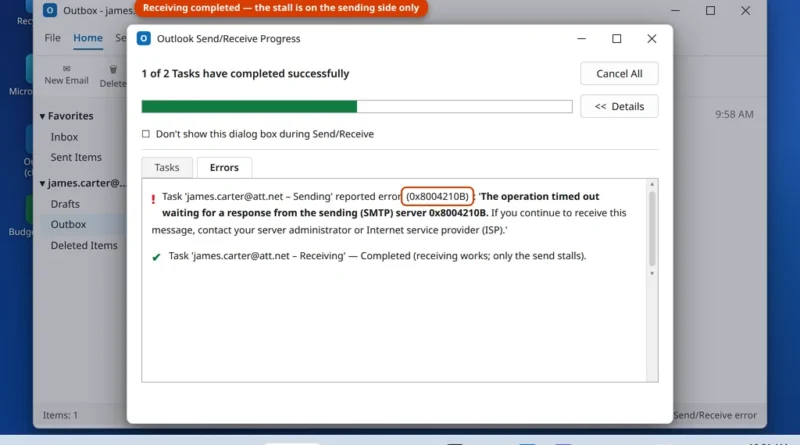Click Outlook icon in Progress dialog title
The height and width of the screenshot is (445, 800).
click(144, 38)
